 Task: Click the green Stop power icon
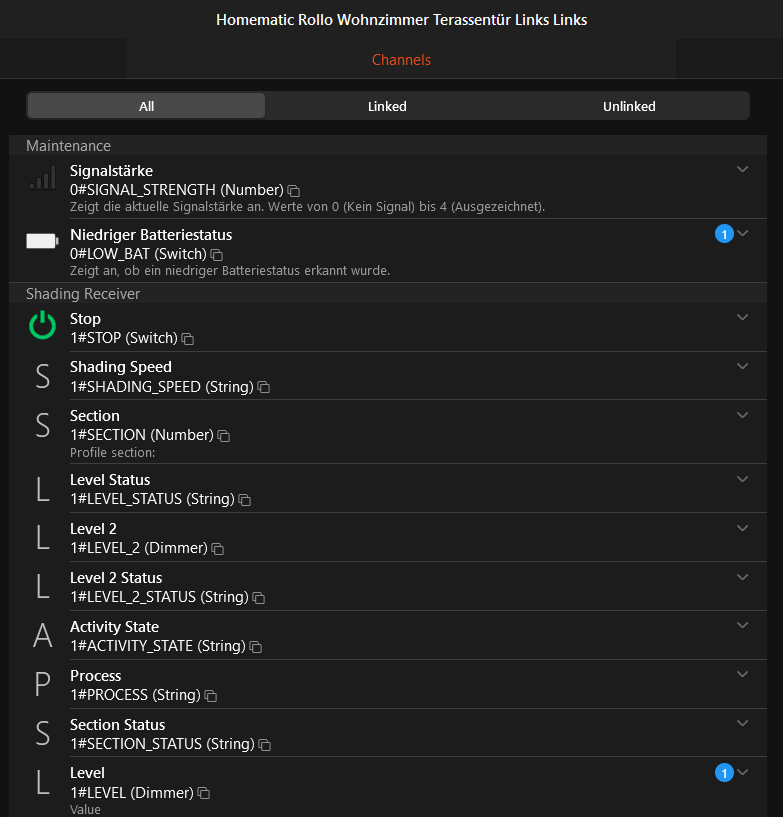(42, 326)
